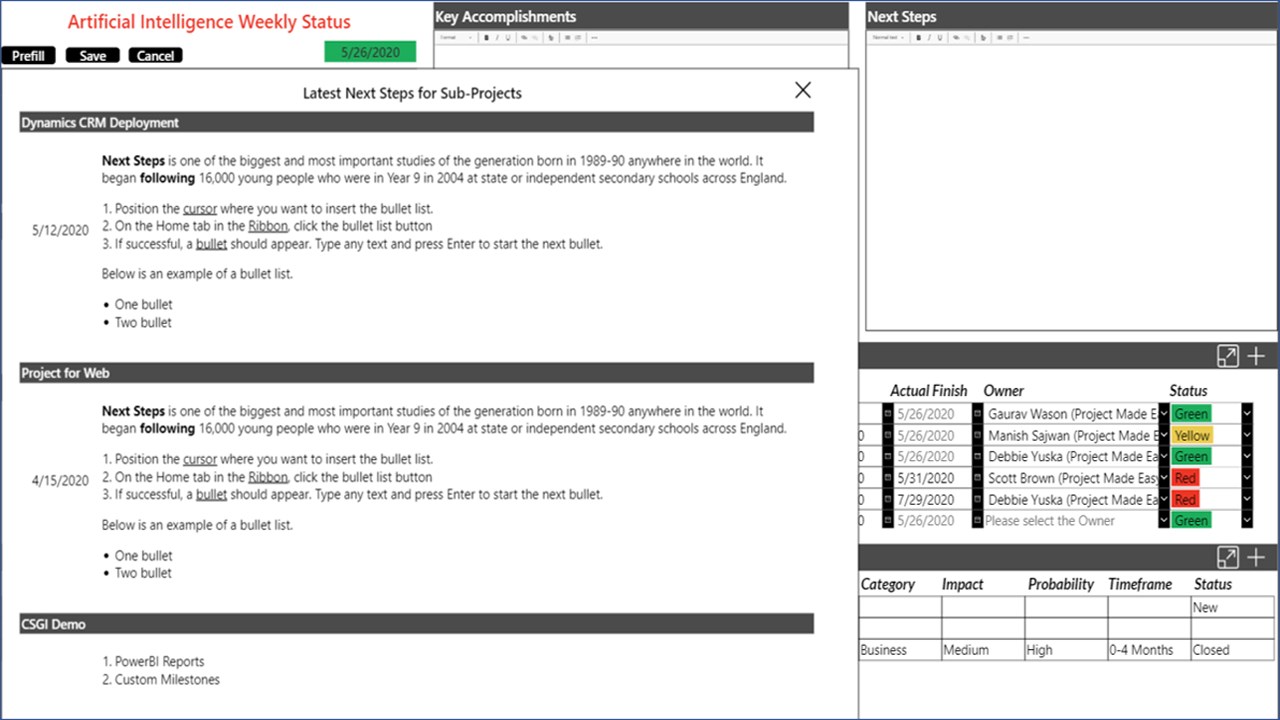The height and width of the screenshot is (720, 1280).
Task: Click the Yellow status in Manish Sajwan row
Action: (1191, 436)
